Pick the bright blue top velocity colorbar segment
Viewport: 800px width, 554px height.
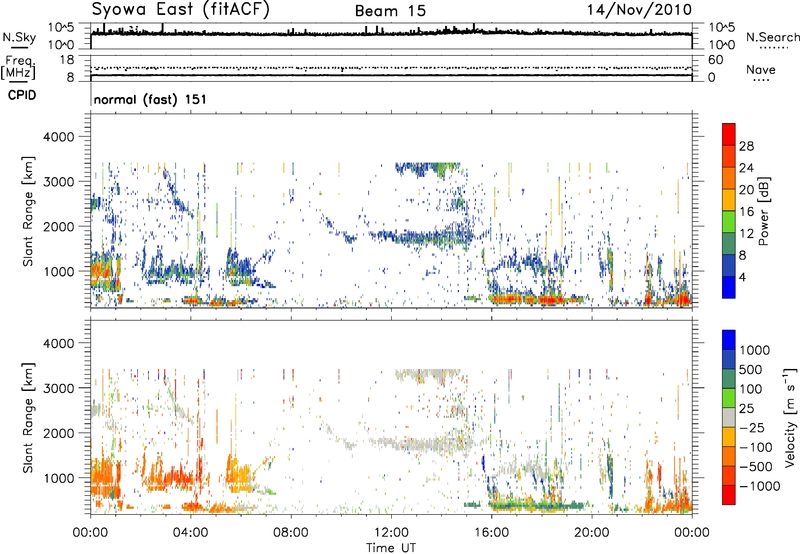[x=729, y=340]
